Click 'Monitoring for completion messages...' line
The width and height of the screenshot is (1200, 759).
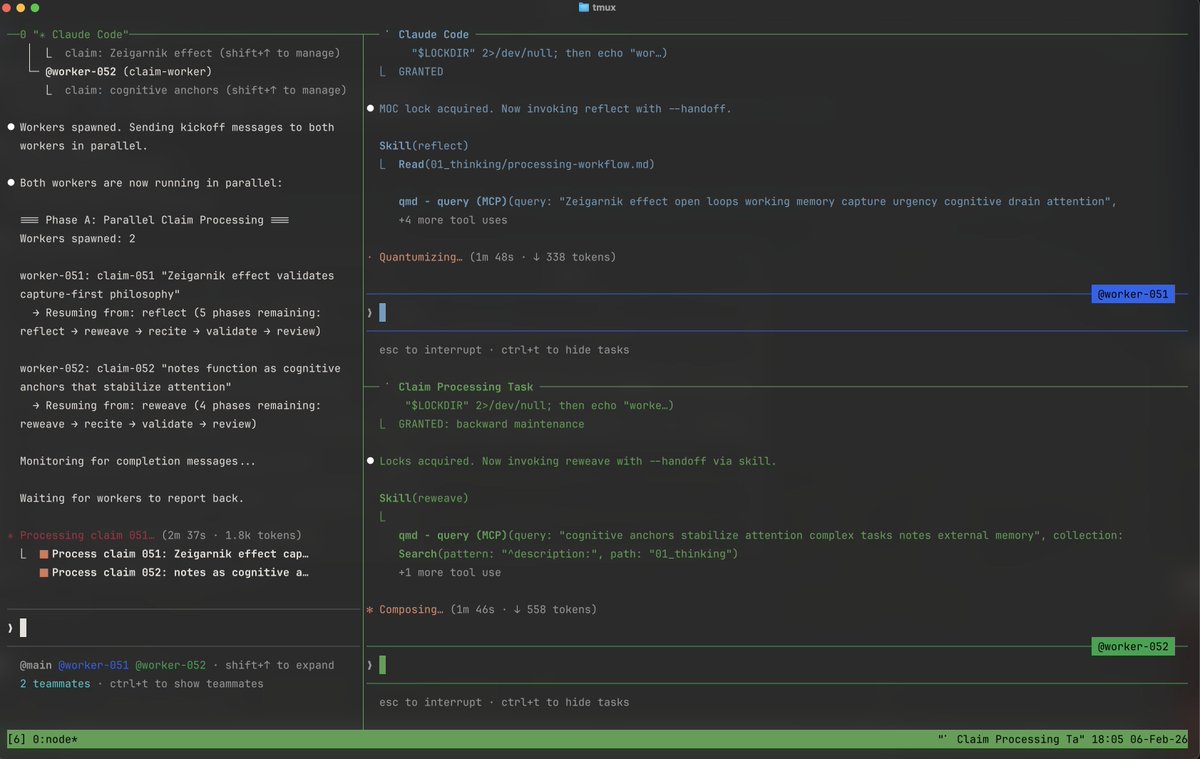[x=138, y=462]
